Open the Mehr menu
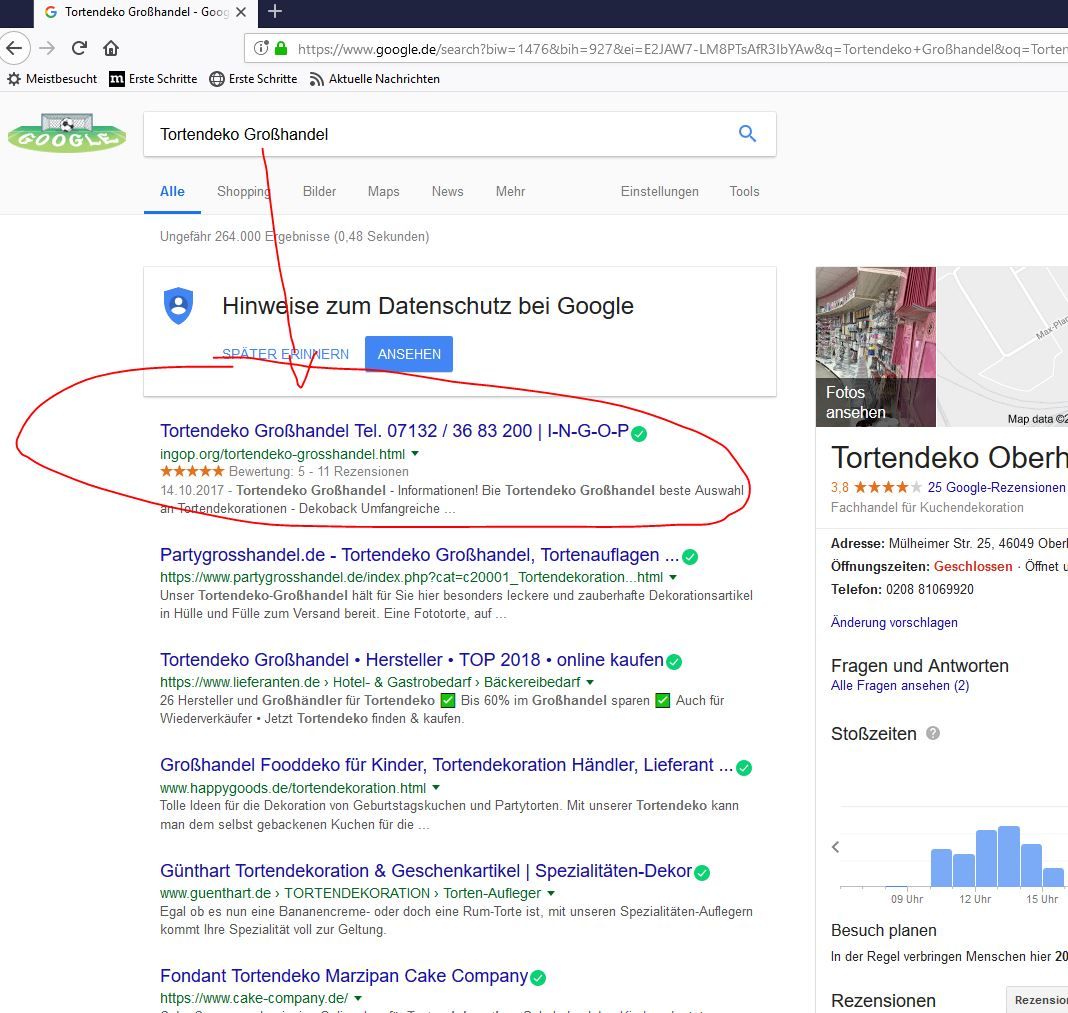The image size is (1068, 1013). 510,191
